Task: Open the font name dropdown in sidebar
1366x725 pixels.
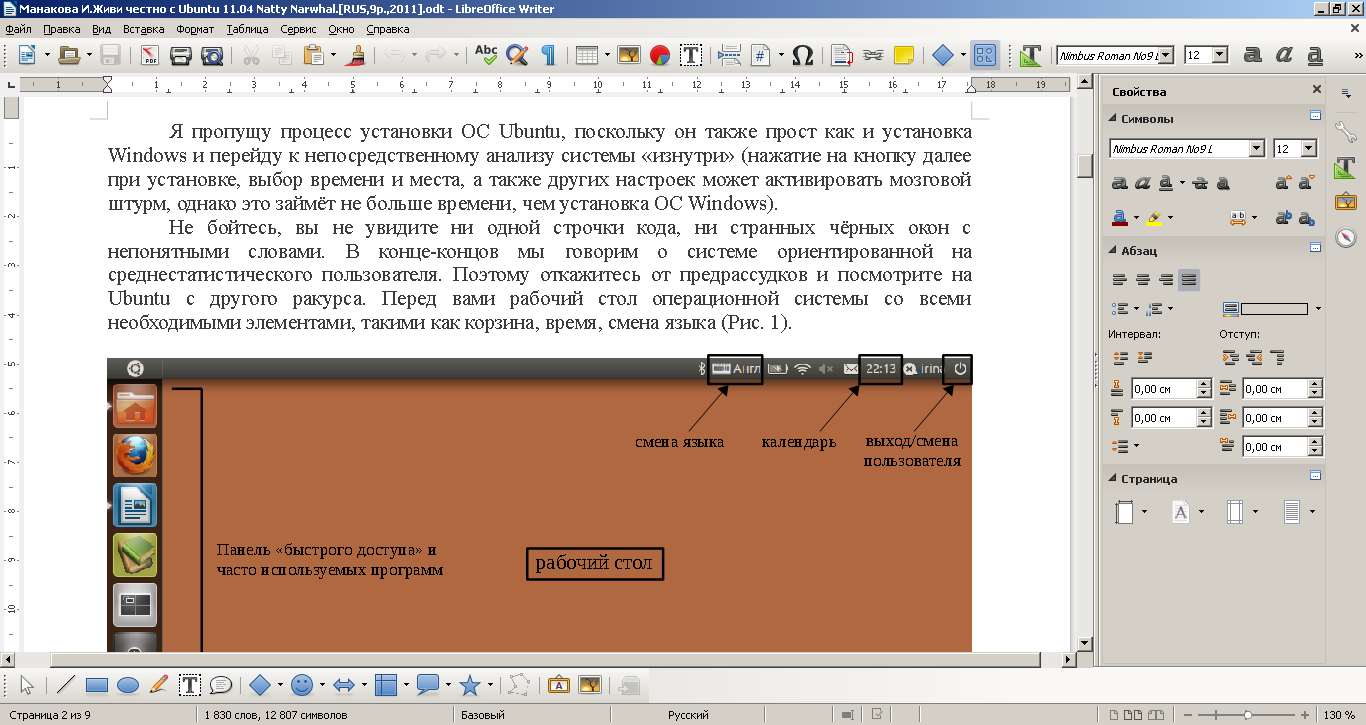Action: [1257, 149]
